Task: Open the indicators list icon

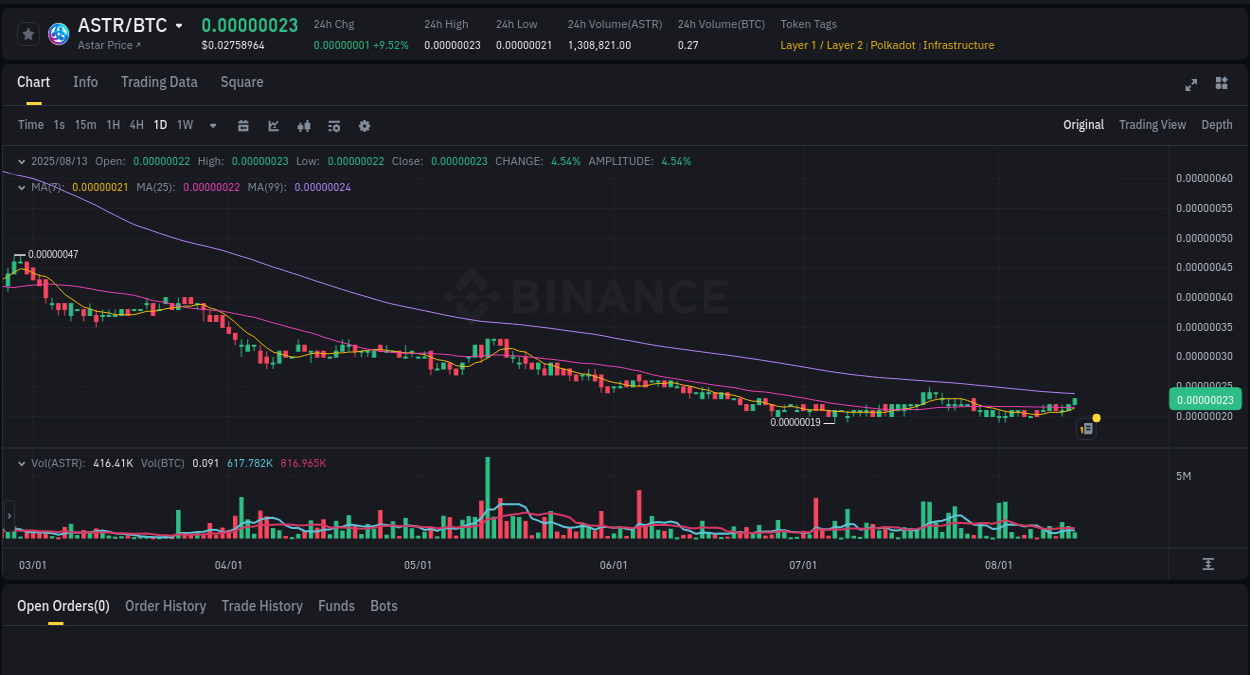Action: click(334, 125)
